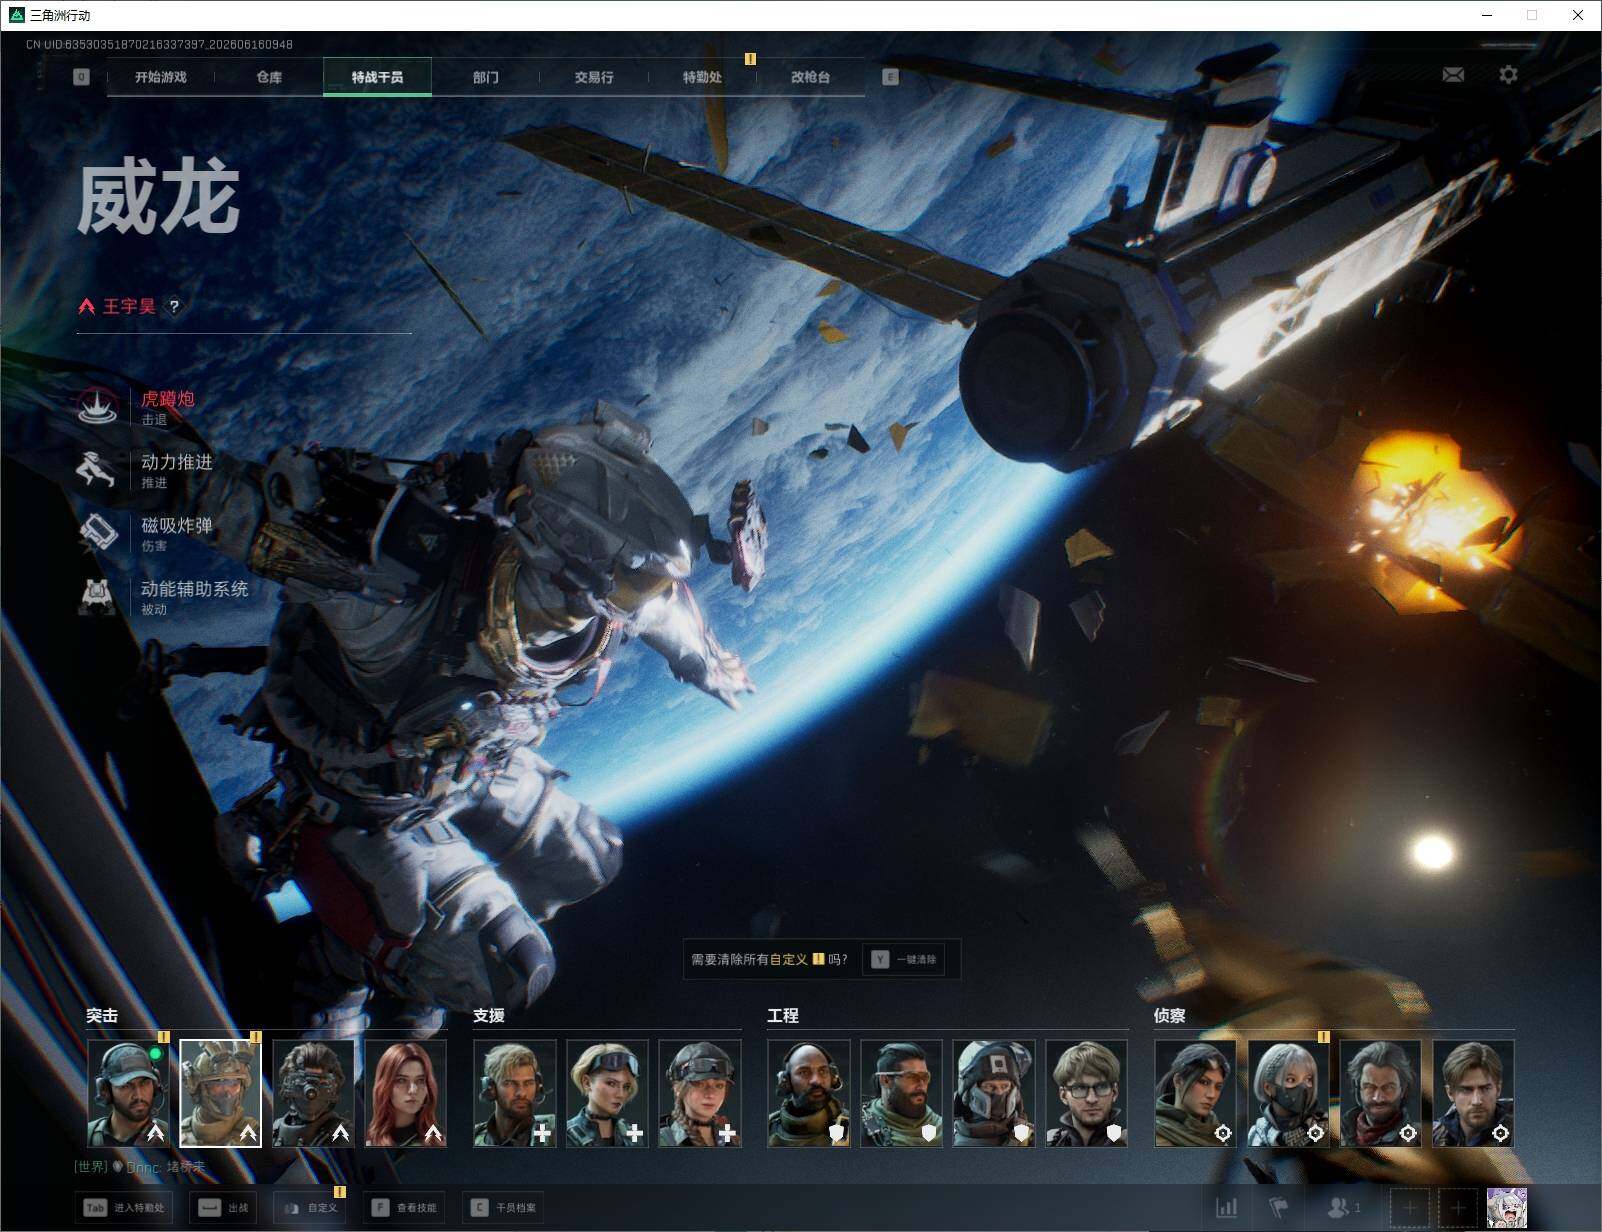Select bald bearded engineer operator with headset

(x=809, y=1093)
